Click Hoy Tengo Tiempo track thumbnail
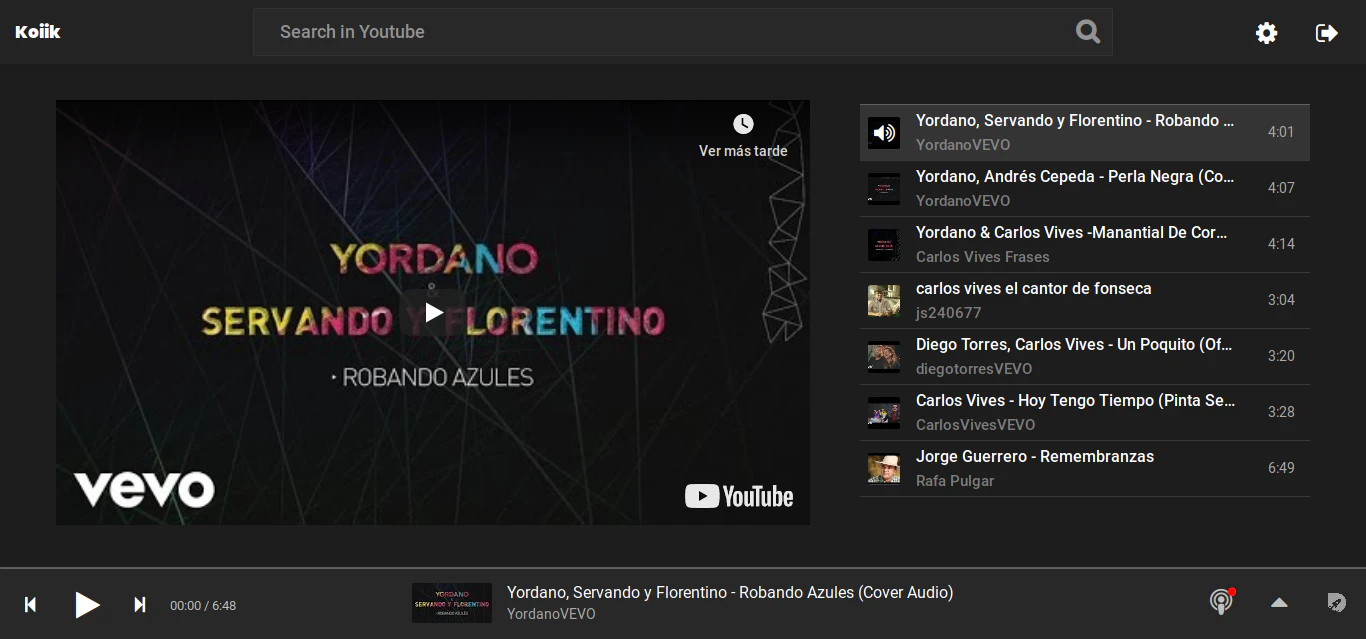1366x639 pixels. 884,413
